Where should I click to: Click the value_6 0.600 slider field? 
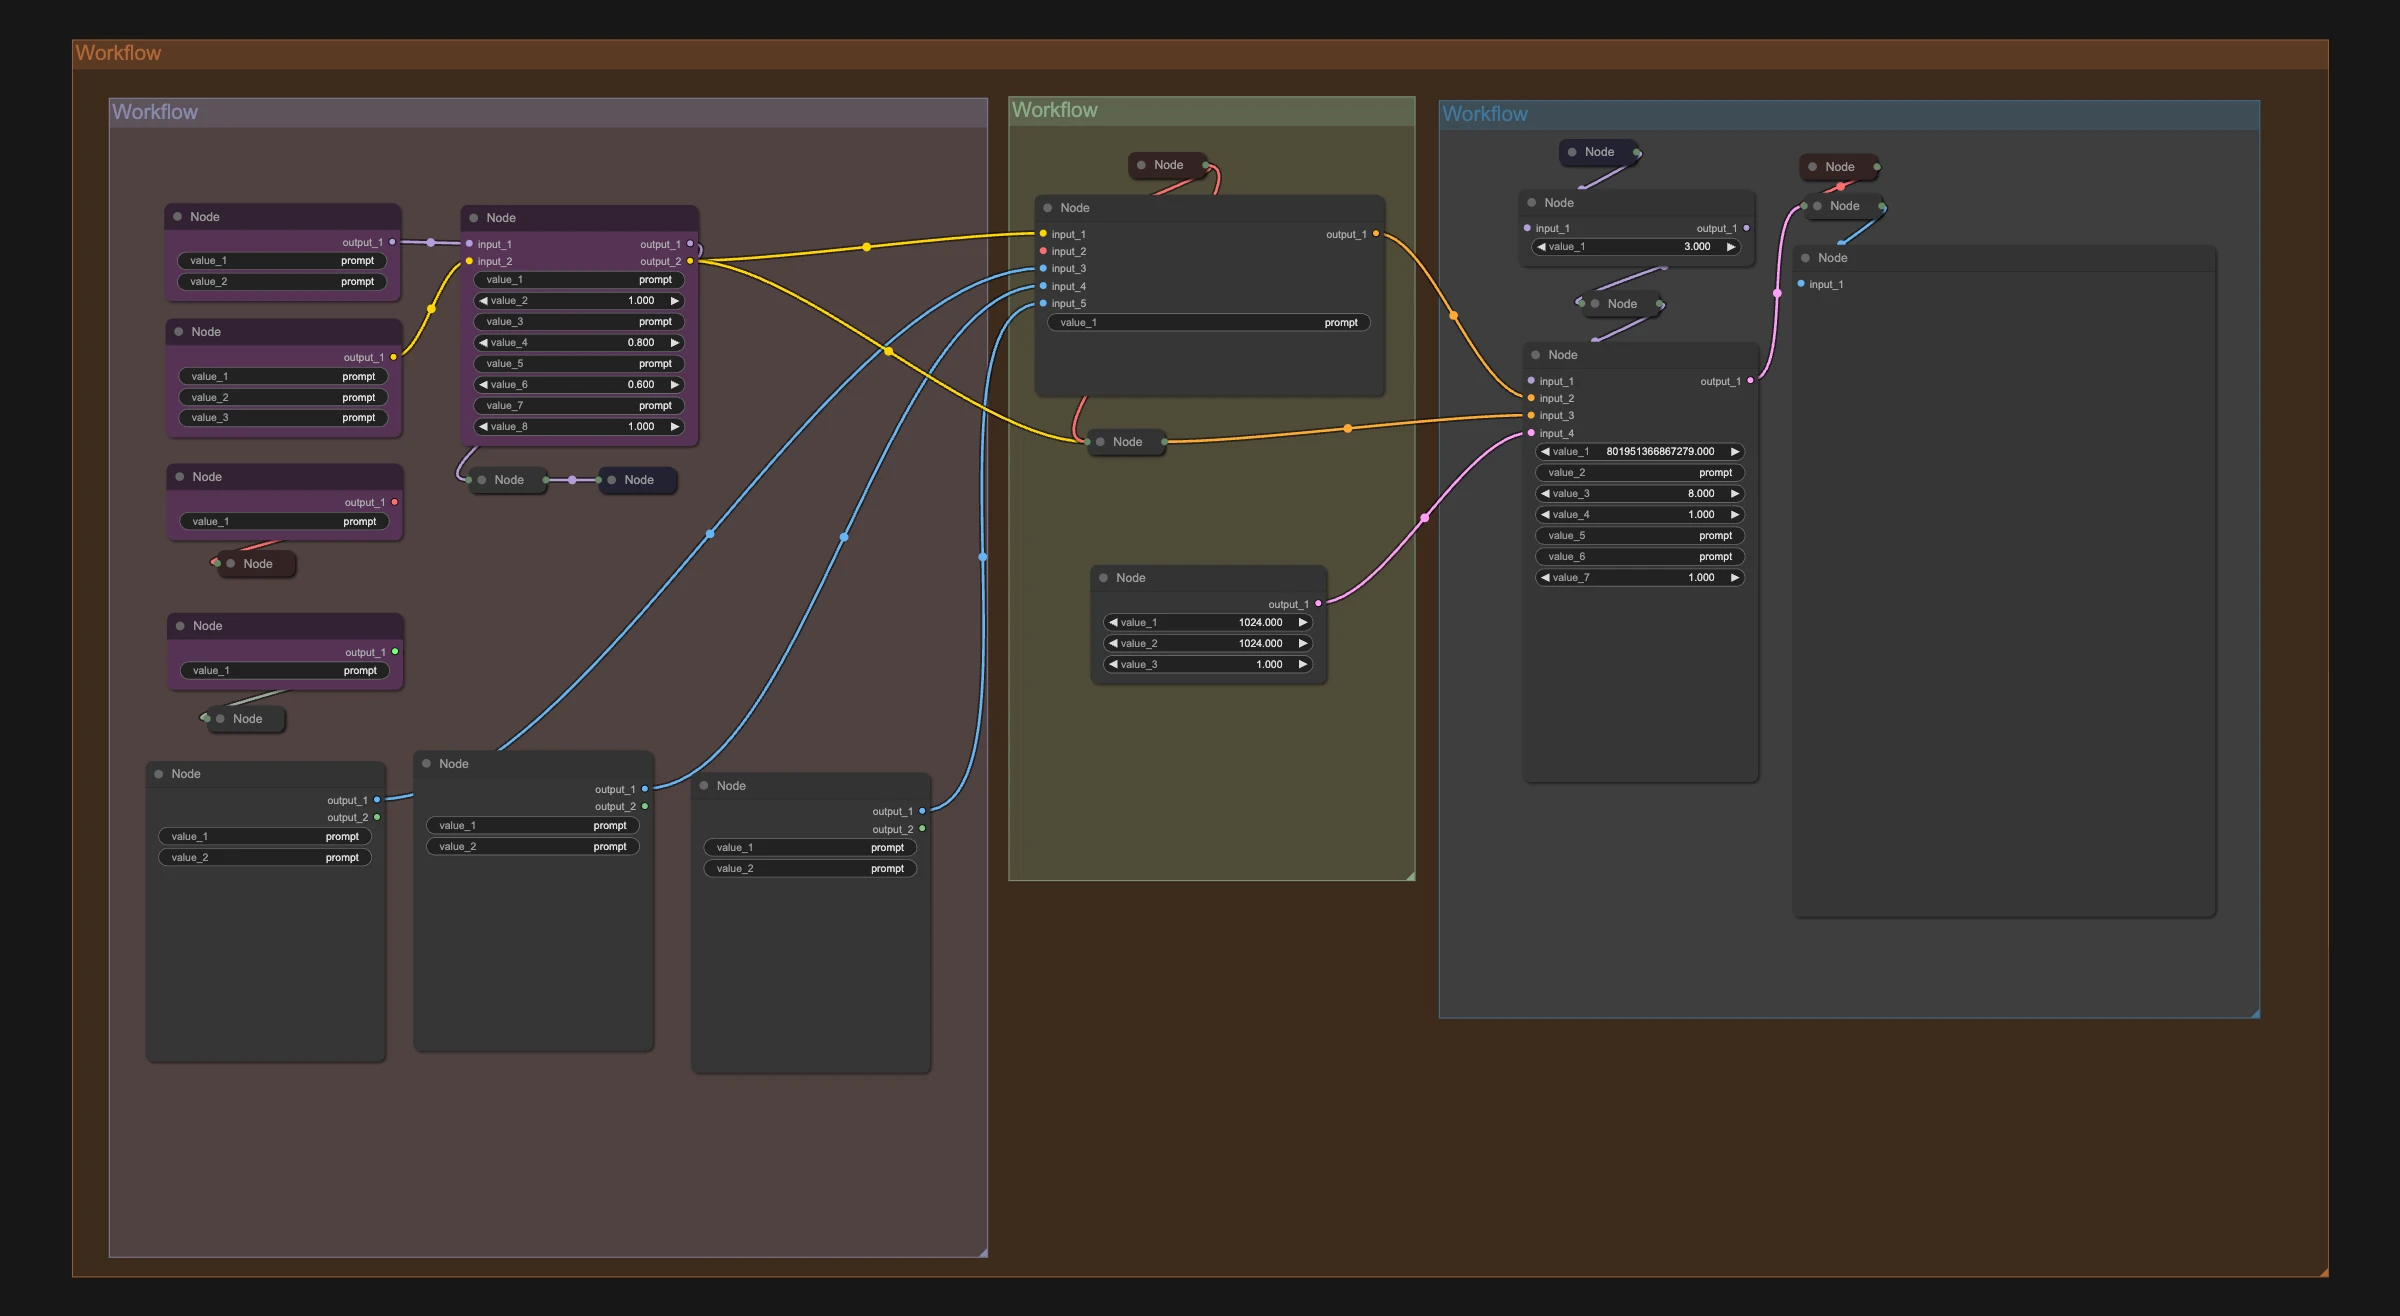click(579, 385)
